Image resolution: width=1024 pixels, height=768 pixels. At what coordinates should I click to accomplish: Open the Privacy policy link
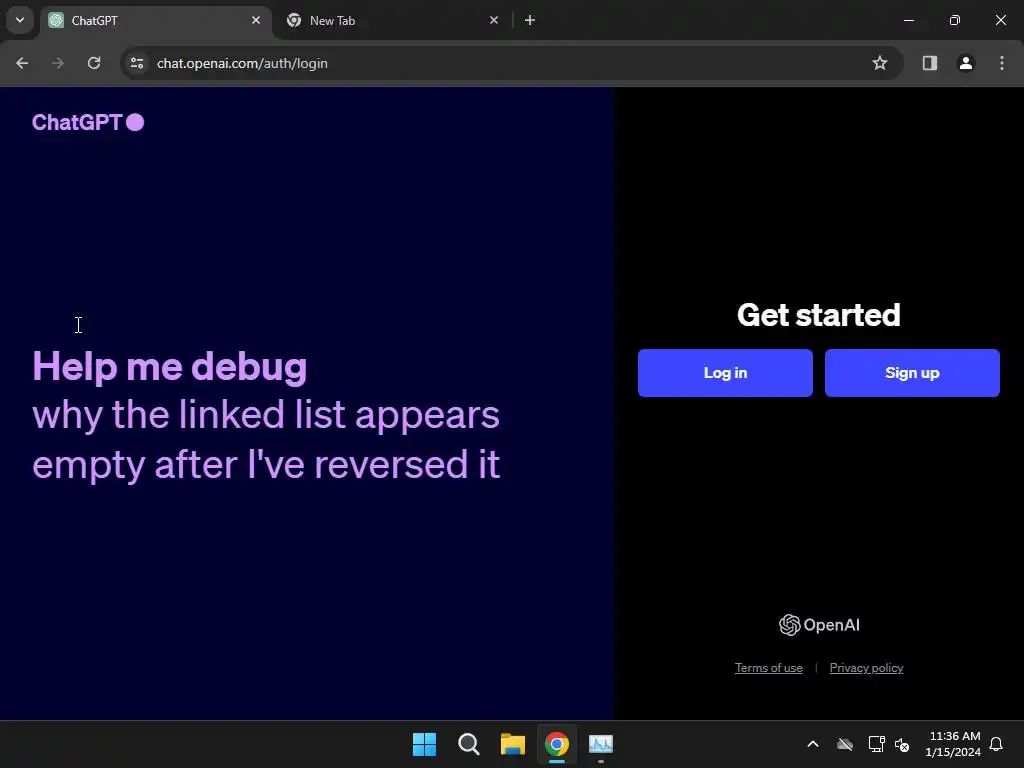click(x=866, y=667)
